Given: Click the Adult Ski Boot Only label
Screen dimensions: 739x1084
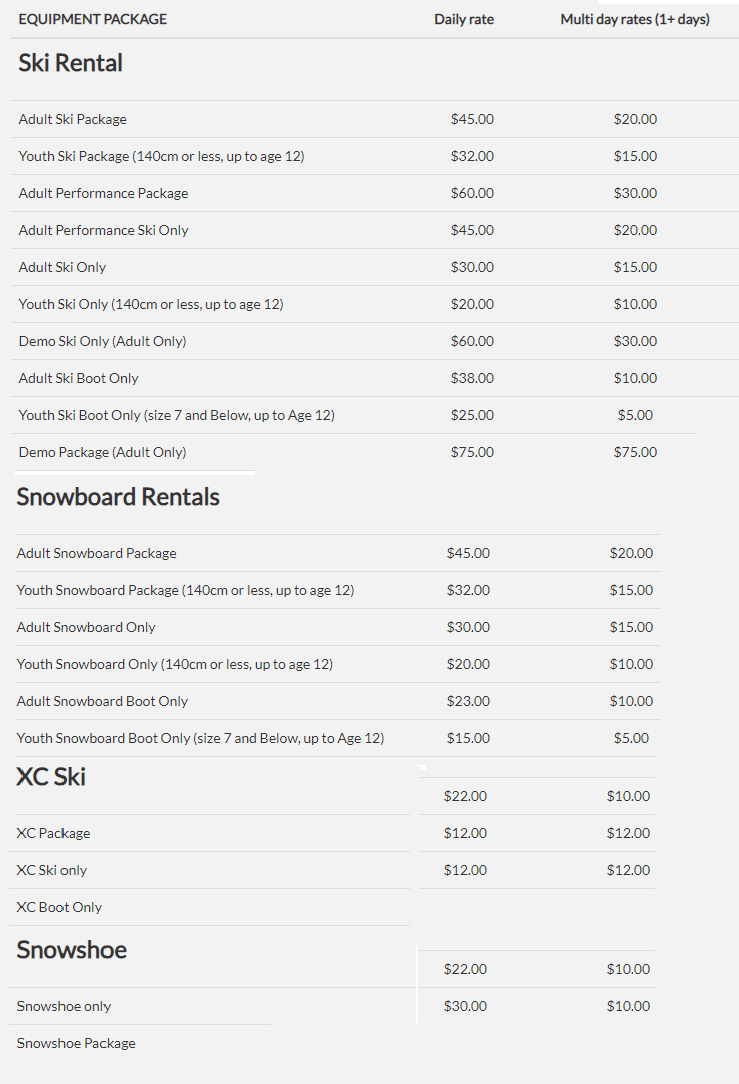Looking at the screenshot, I should pos(79,378).
